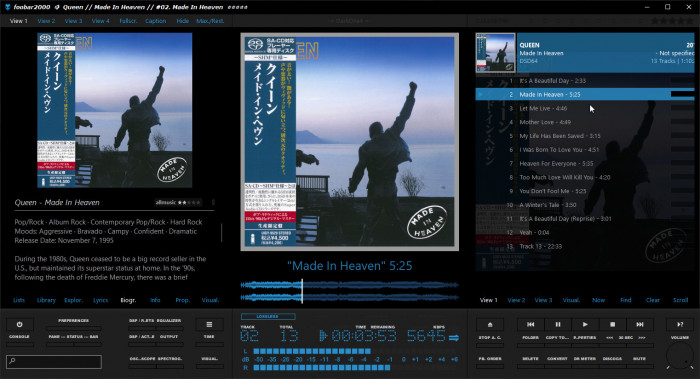Click in the bottom-left search input field
700x379 pixels.
tap(54, 361)
